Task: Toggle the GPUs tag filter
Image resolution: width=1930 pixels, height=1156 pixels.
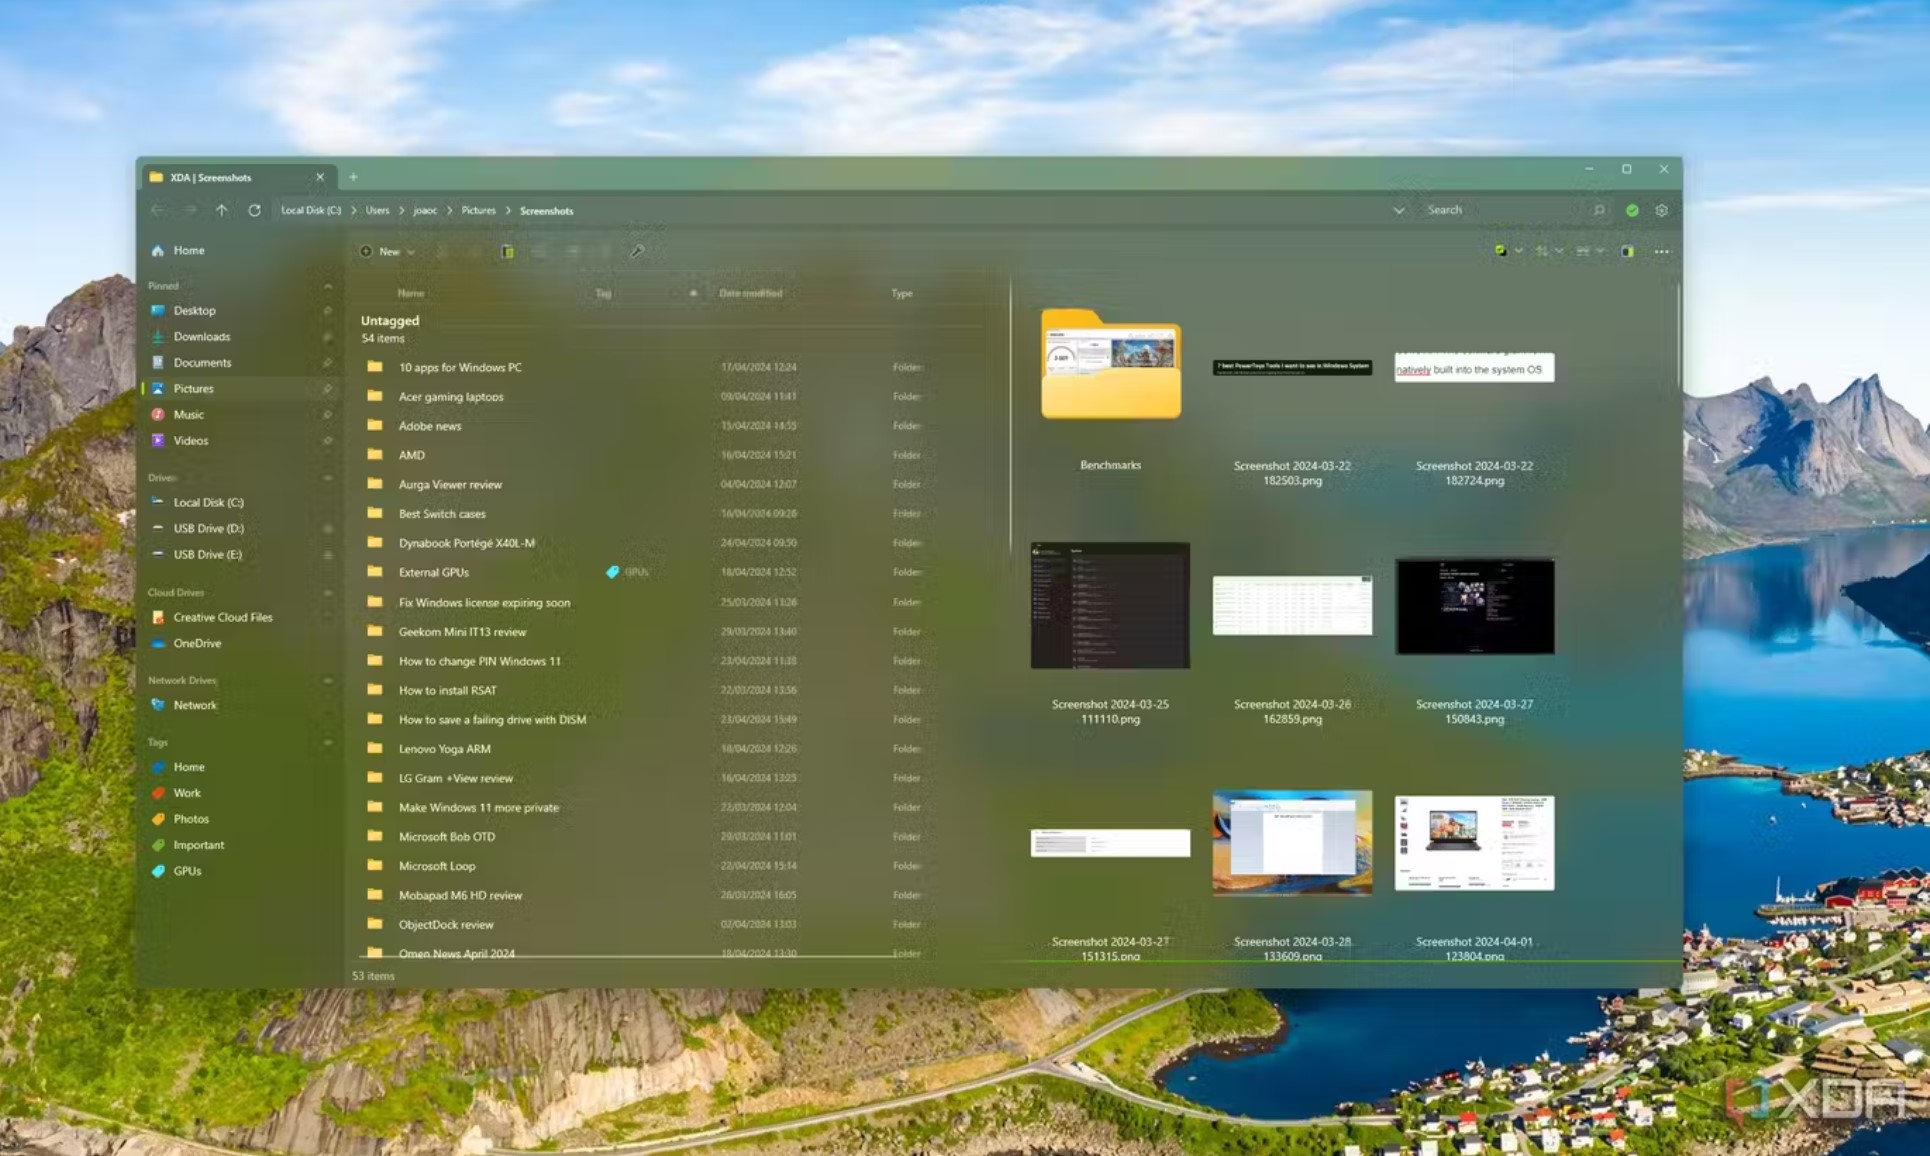Action: 187,870
